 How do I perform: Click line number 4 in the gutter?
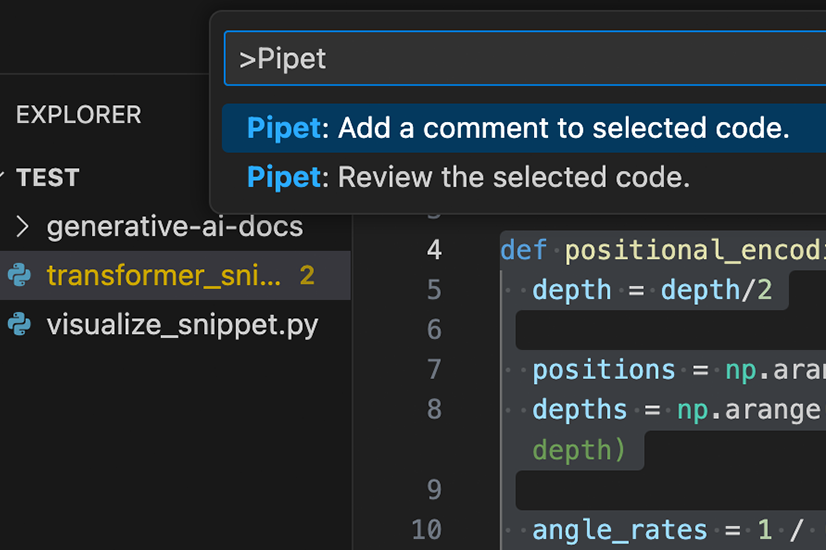(x=433, y=249)
